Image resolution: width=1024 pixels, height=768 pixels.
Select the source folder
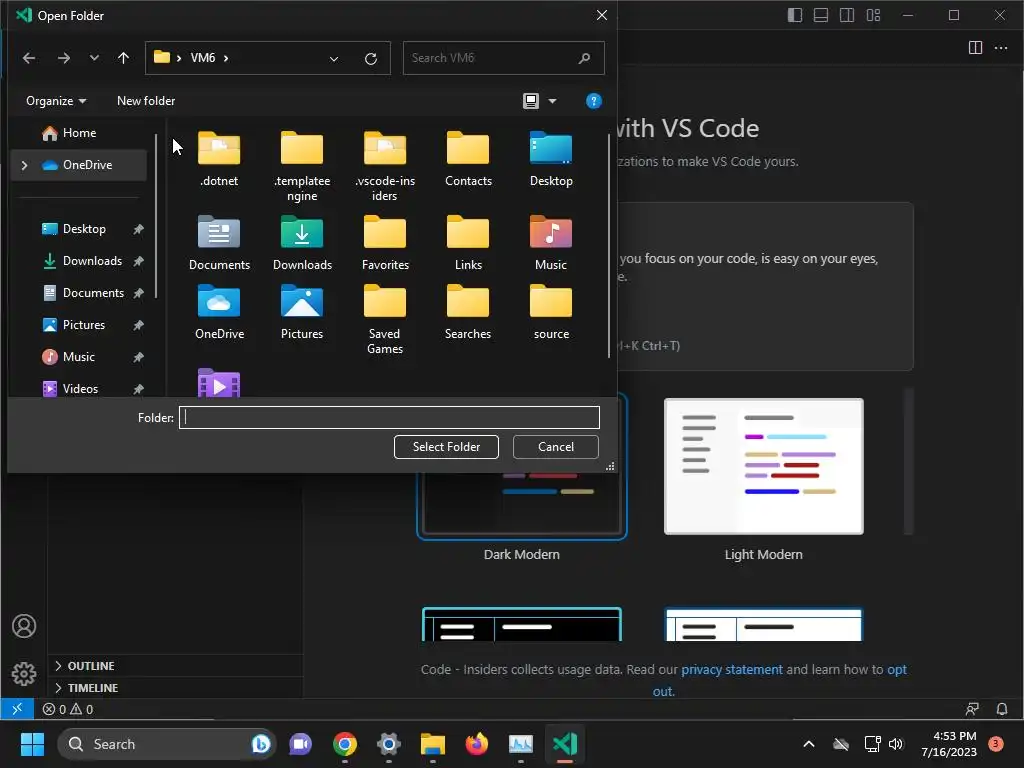(x=551, y=312)
